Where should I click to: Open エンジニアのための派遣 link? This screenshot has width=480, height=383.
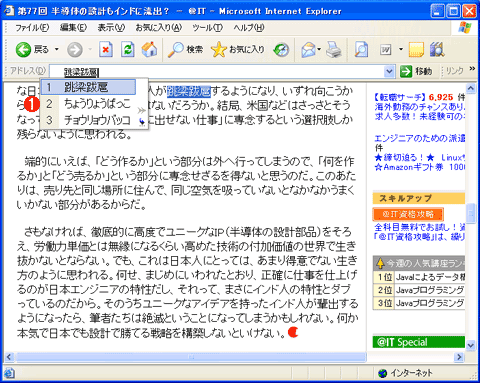point(419,138)
